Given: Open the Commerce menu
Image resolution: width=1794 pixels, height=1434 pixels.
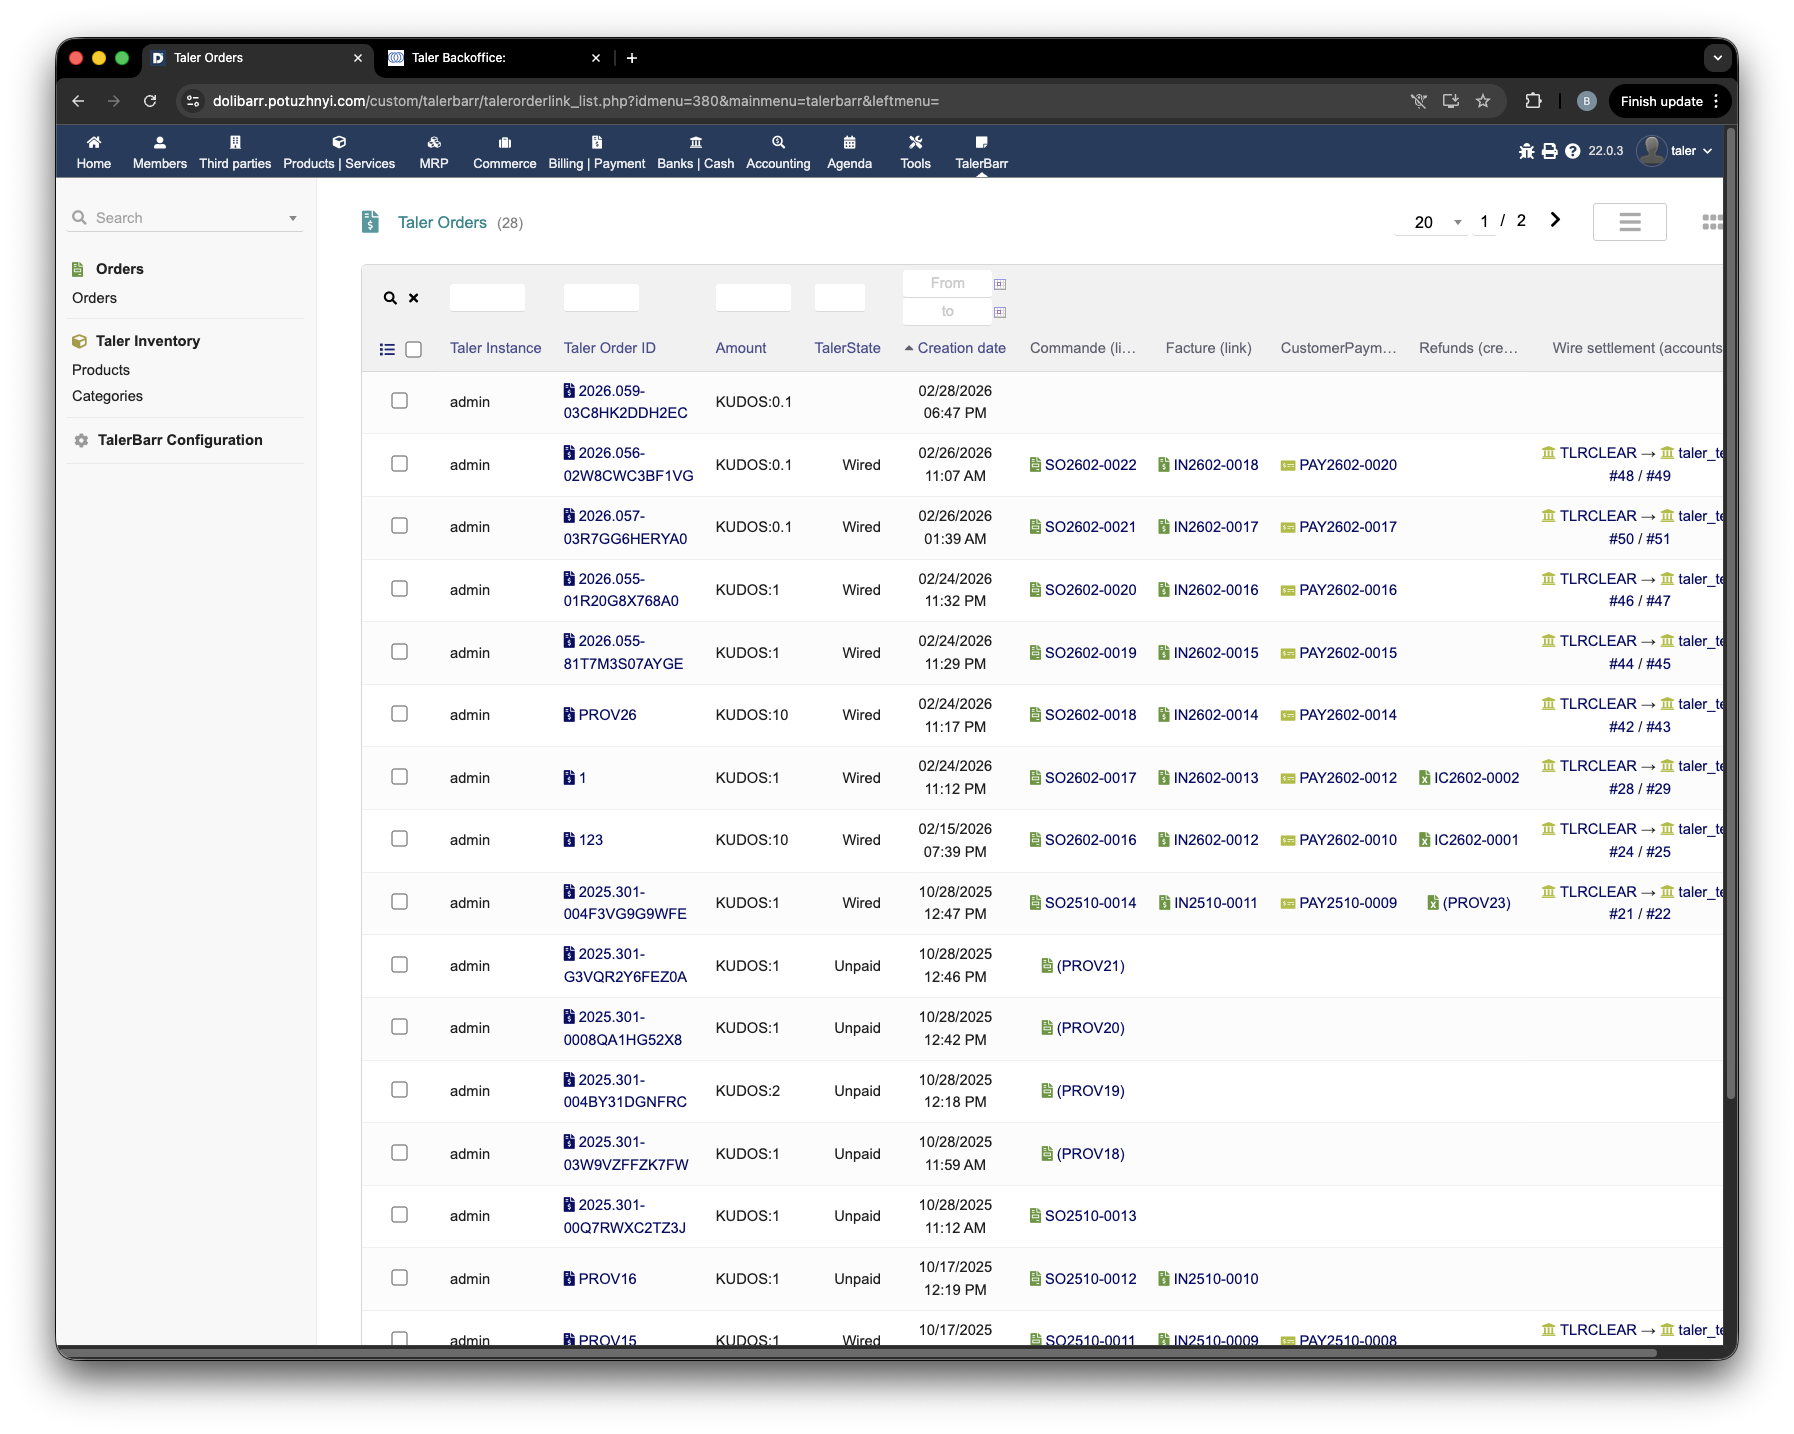Looking at the screenshot, I should coord(504,152).
